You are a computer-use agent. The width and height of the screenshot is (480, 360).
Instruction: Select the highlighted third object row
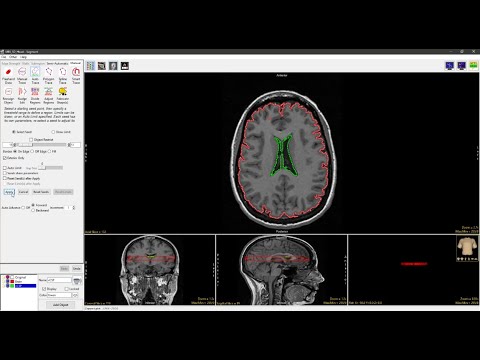click(25, 286)
